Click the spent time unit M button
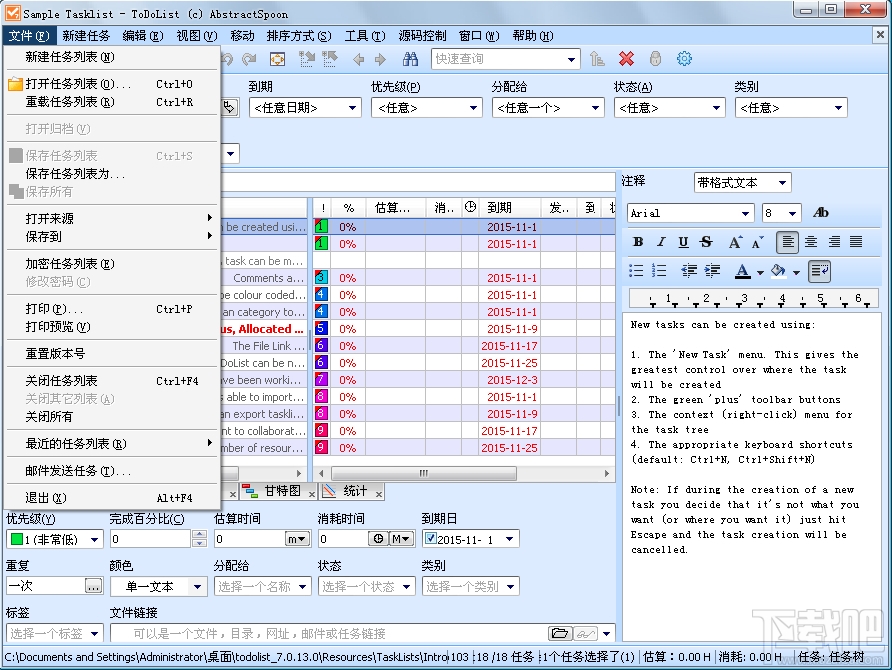 tap(400, 539)
